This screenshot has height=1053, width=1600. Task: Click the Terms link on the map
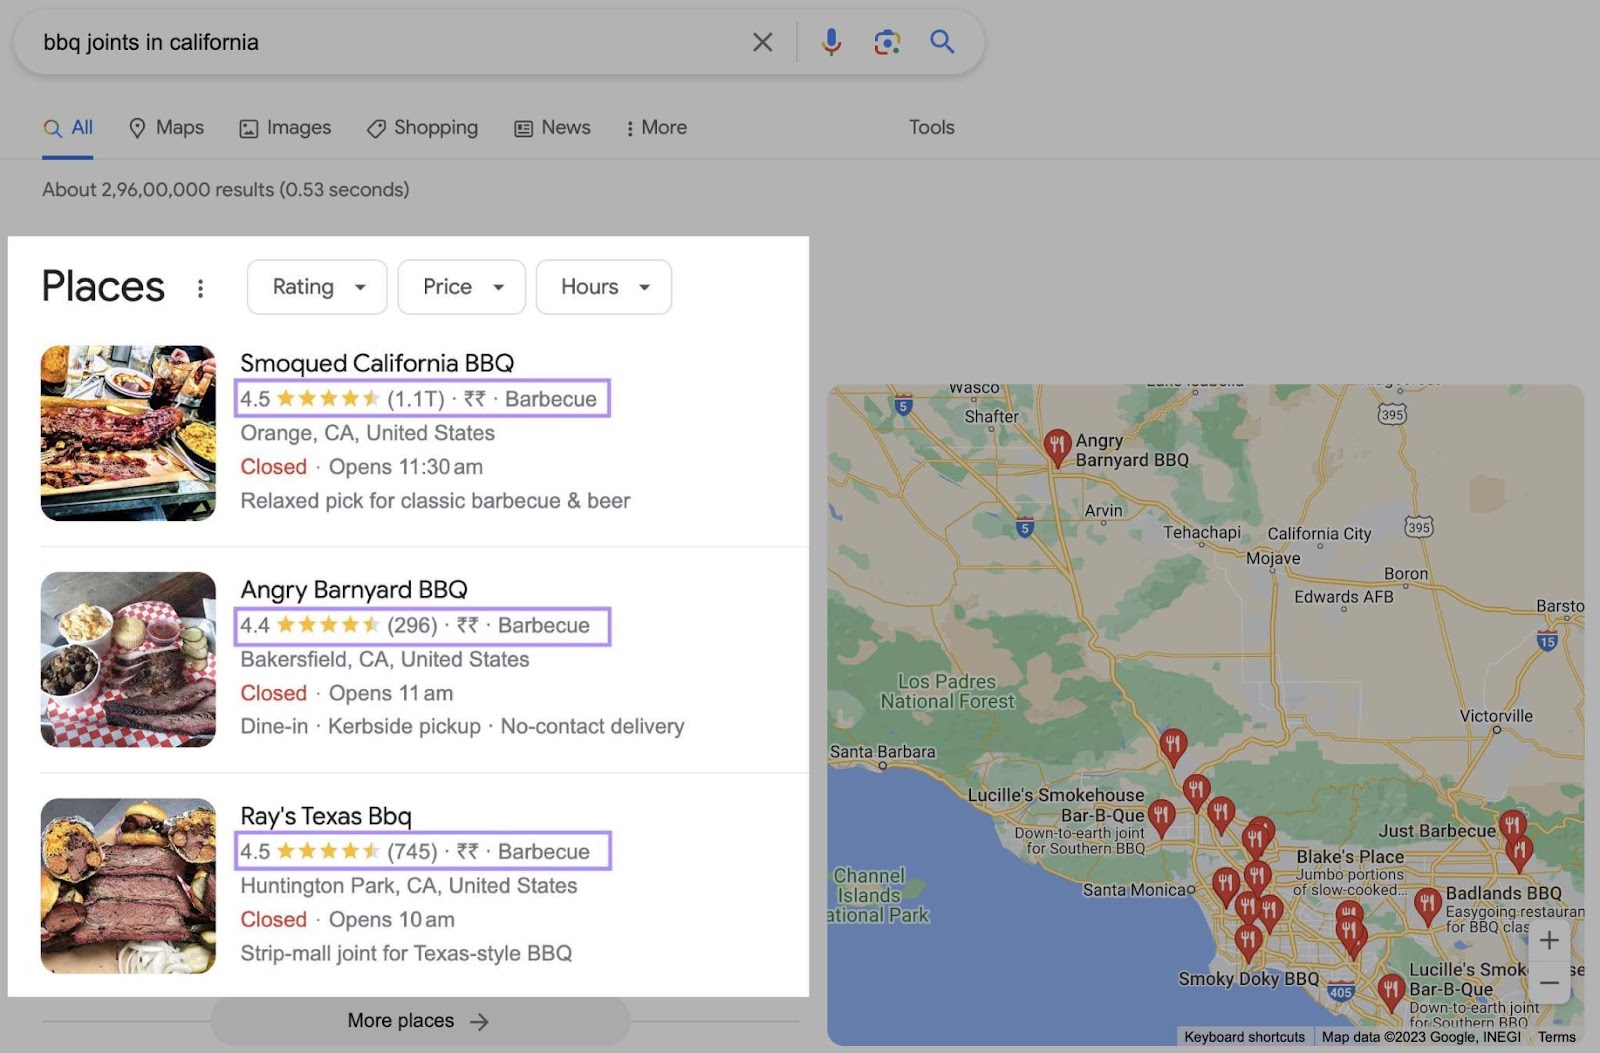tap(1557, 1037)
